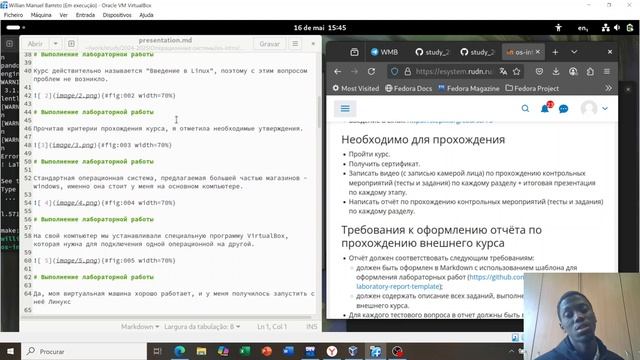Open the clock showing 16 de mai 15:45

tap(320, 28)
